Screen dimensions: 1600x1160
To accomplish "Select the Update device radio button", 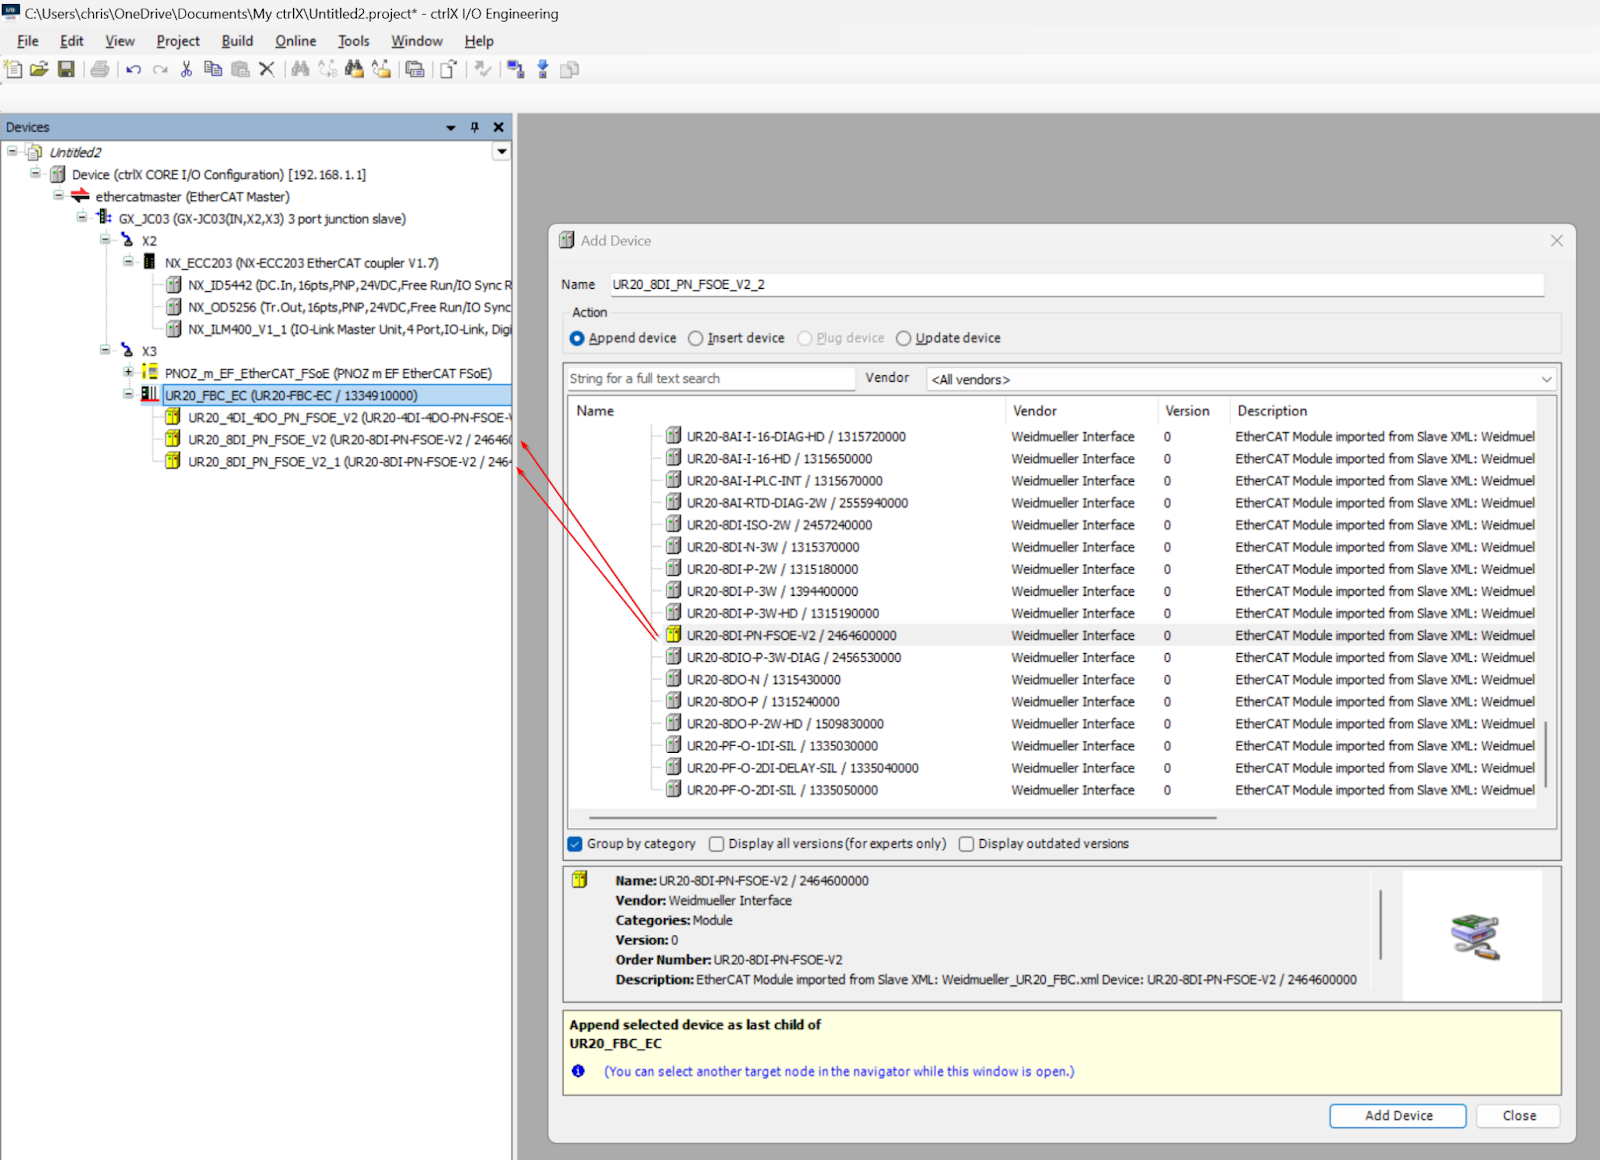I will [904, 338].
